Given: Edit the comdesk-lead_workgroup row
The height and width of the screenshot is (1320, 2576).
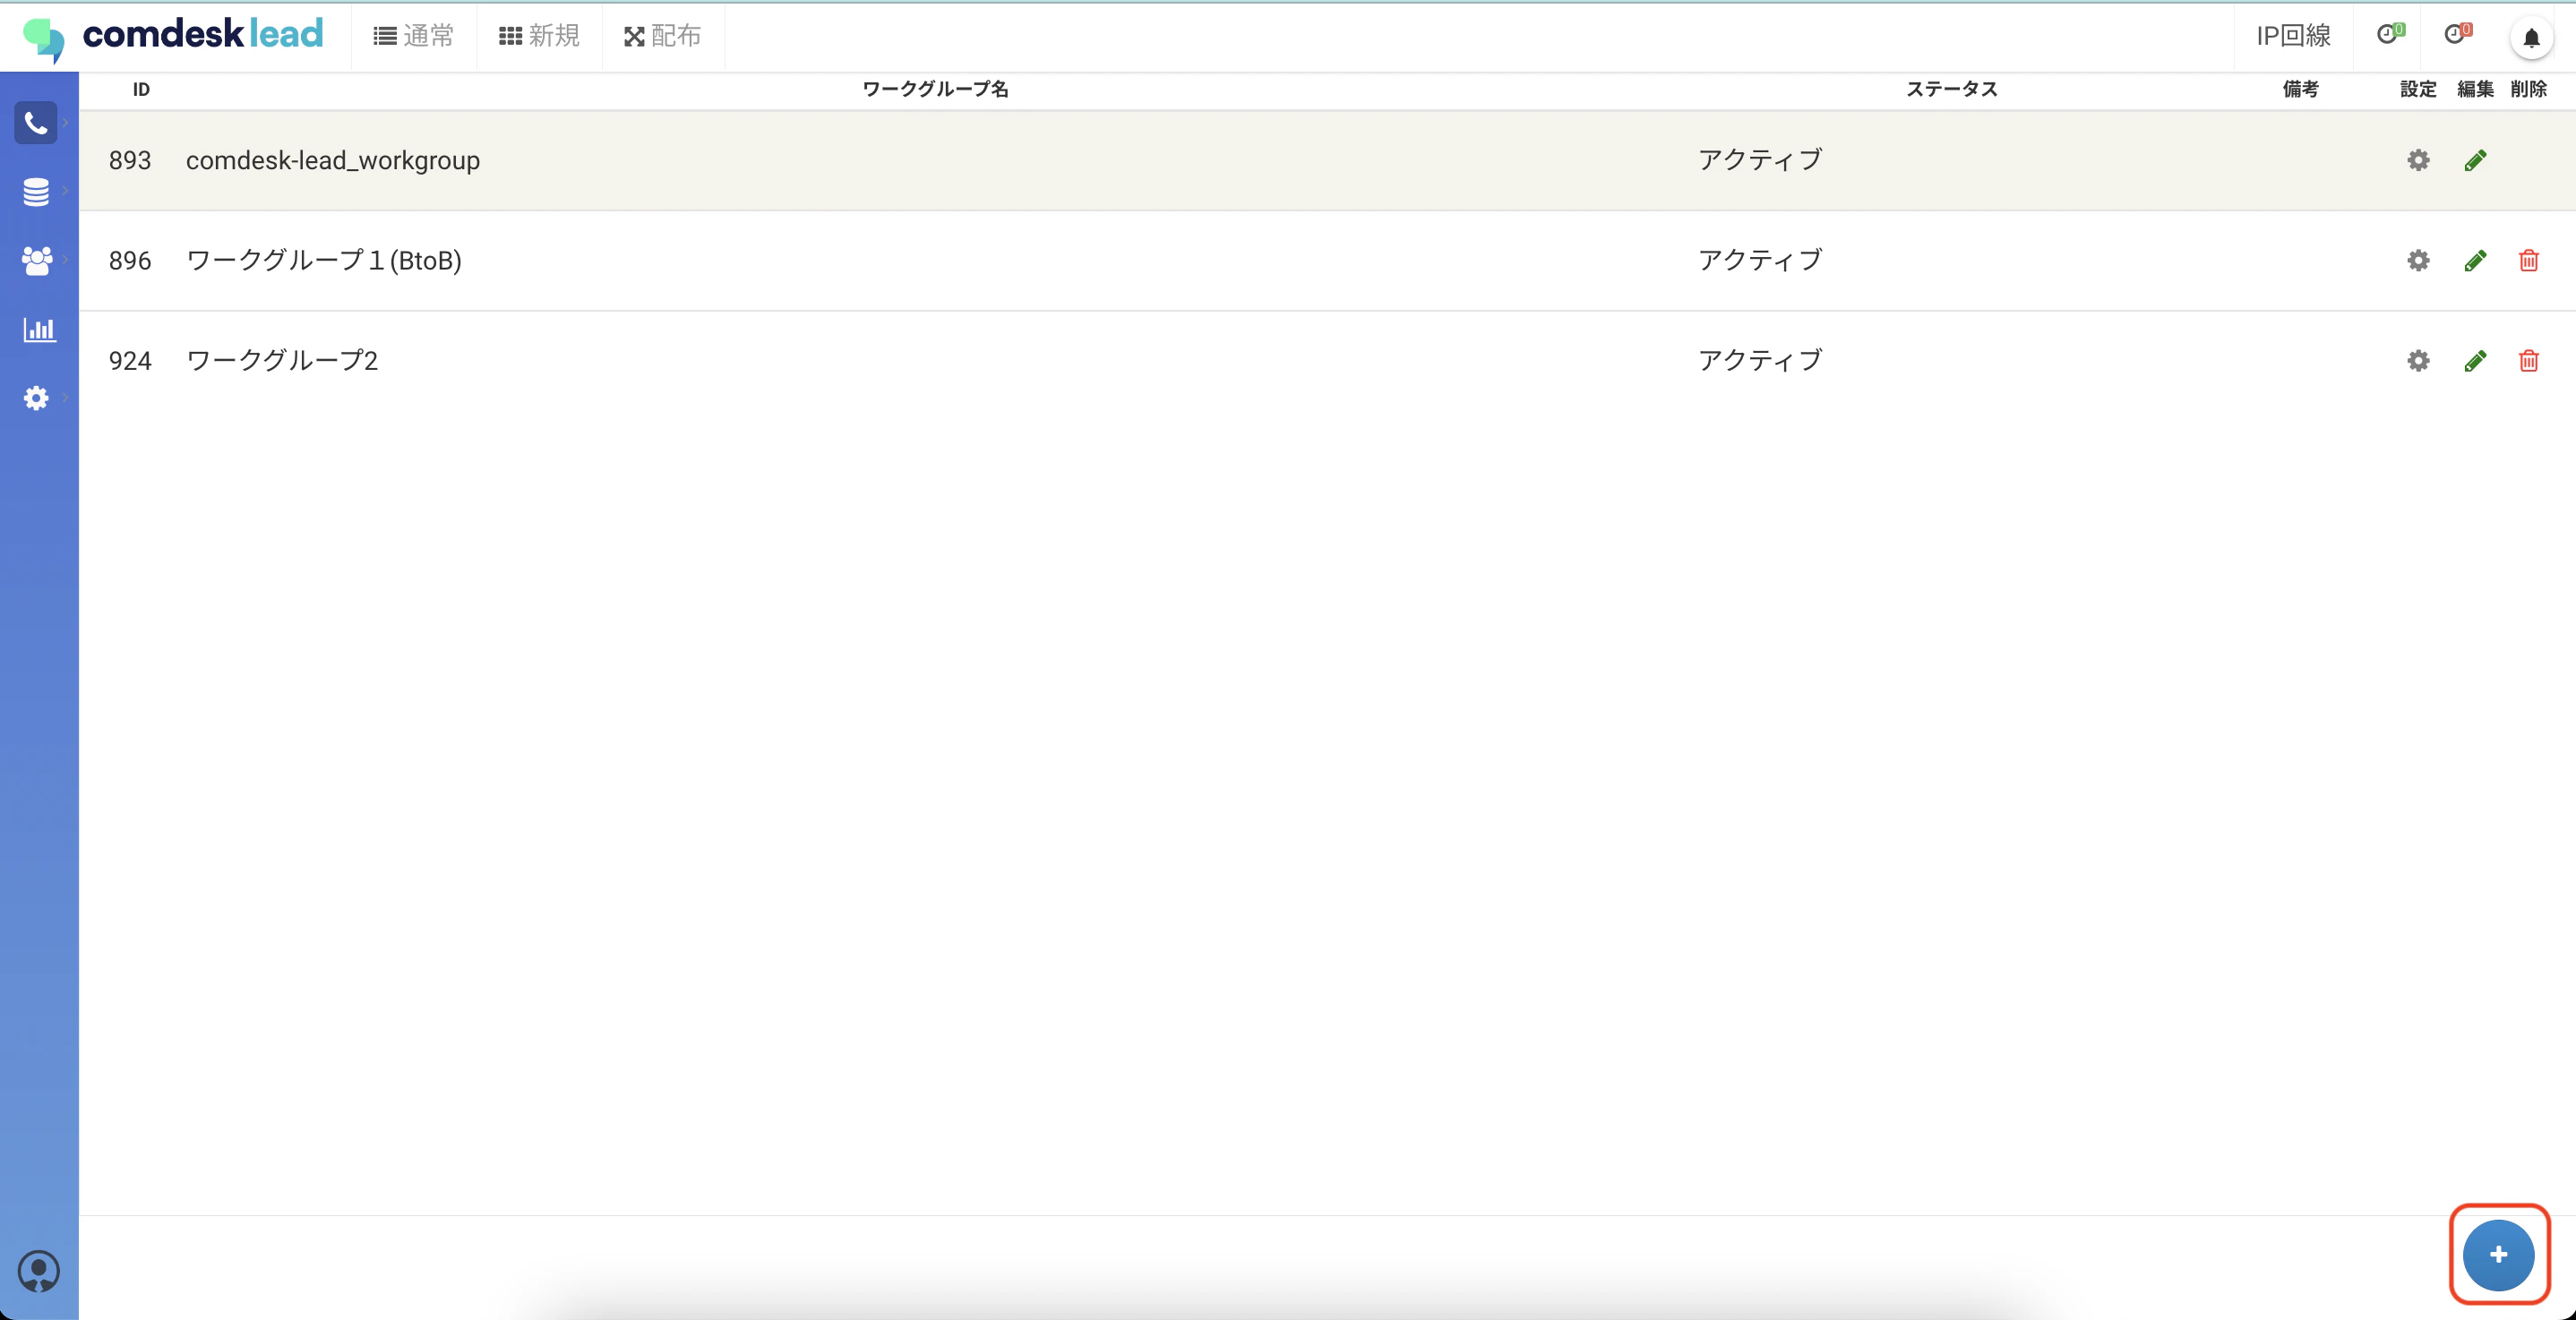Looking at the screenshot, I should (x=2475, y=160).
